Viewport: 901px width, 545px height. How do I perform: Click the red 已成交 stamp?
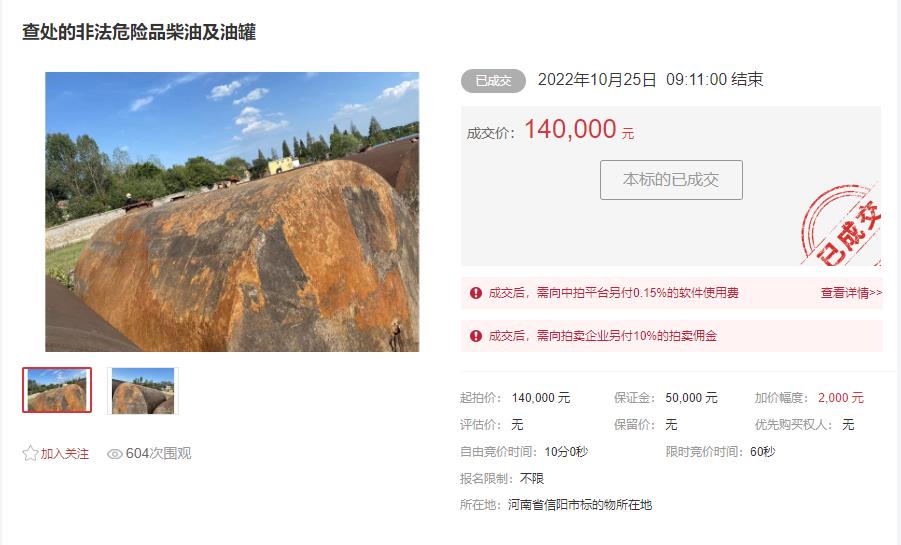(x=841, y=225)
